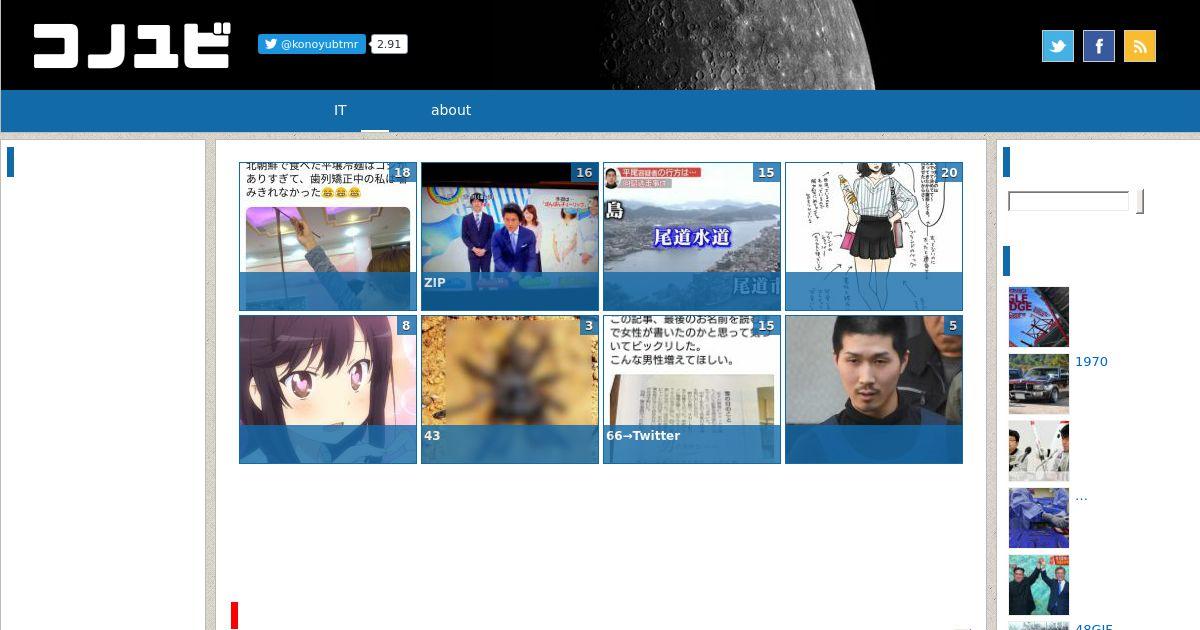
Task: Open the 66→Twitter article tile
Action: pos(692,390)
